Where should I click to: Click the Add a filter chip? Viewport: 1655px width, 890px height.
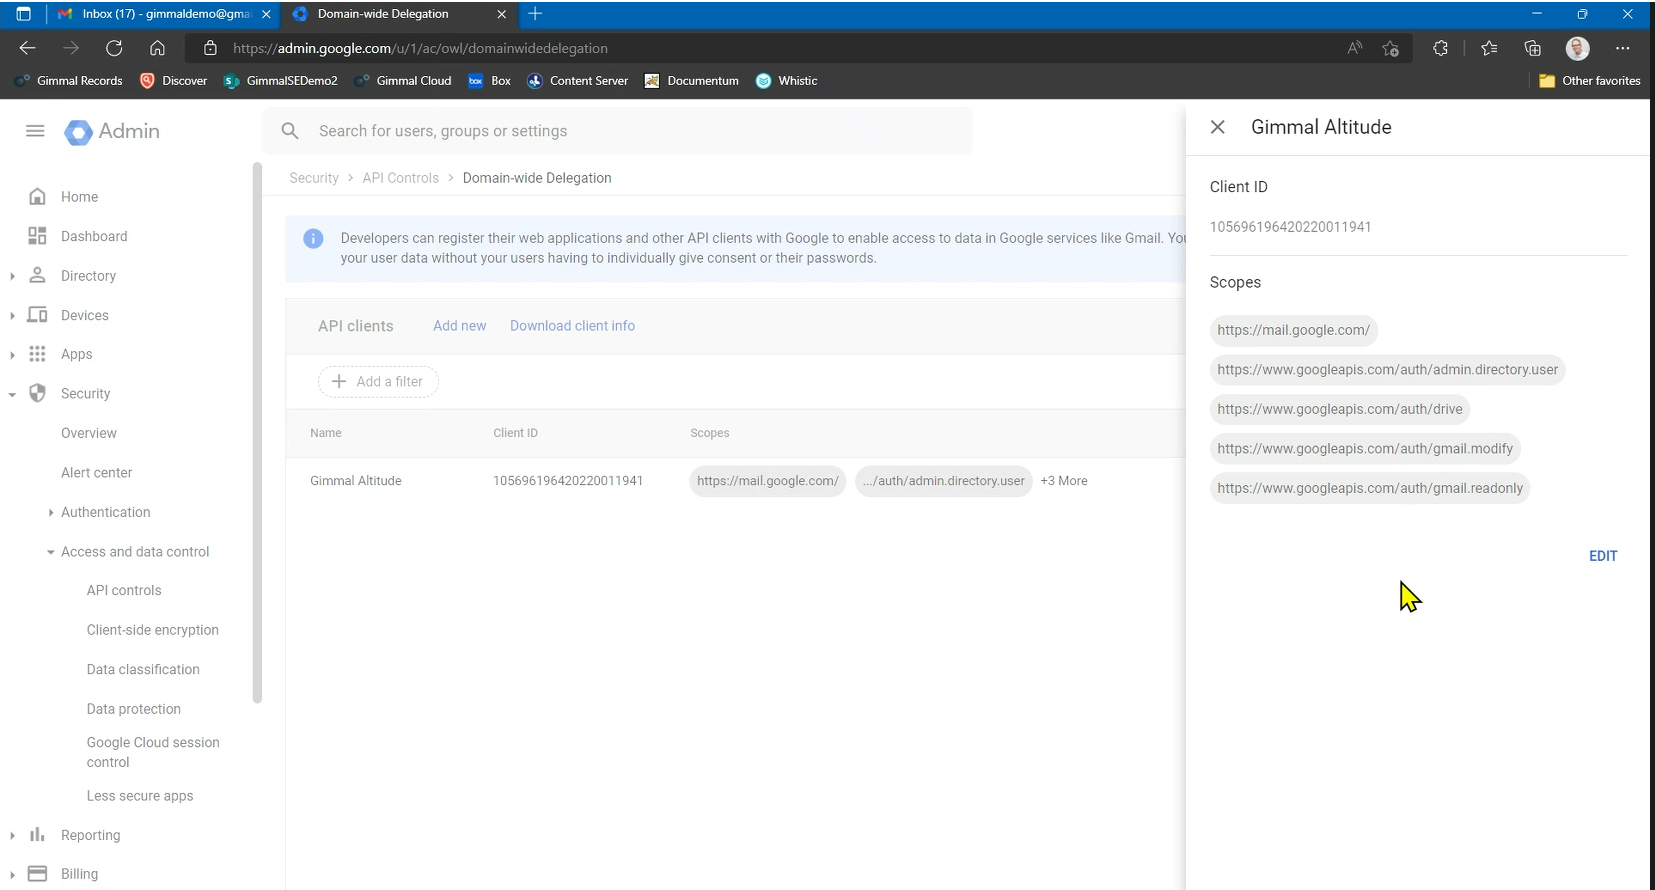[x=378, y=382]
